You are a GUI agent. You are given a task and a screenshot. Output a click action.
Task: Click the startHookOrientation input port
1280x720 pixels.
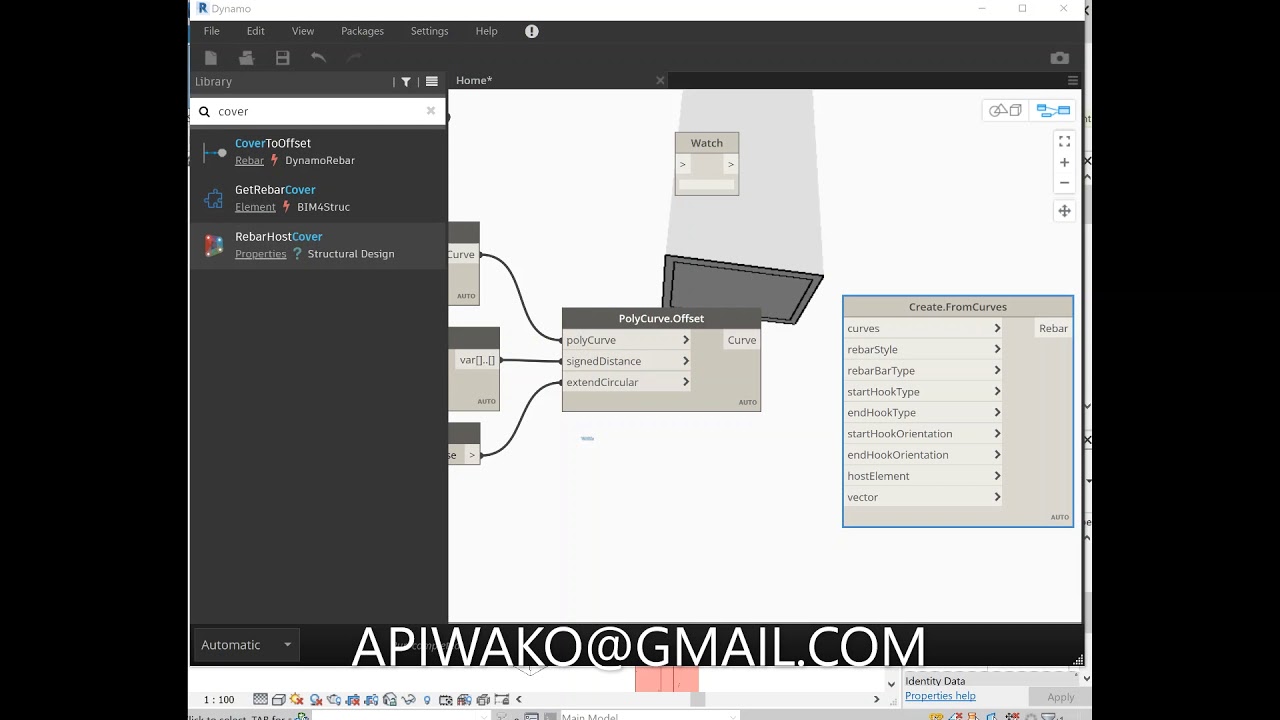tap(923, 434)
